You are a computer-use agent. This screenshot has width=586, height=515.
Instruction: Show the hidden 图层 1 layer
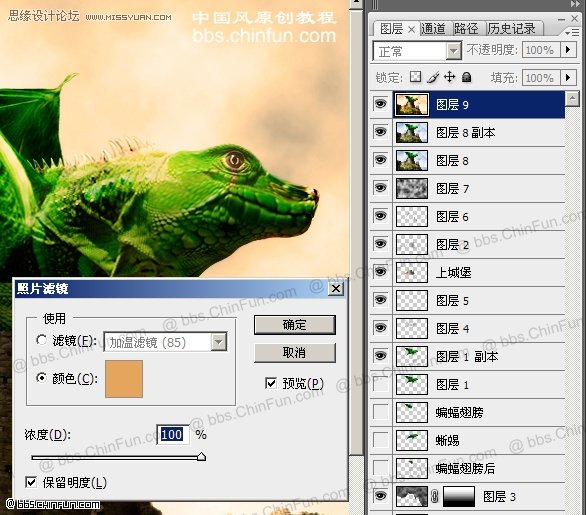pyautogui.click(x=380, y=384)
